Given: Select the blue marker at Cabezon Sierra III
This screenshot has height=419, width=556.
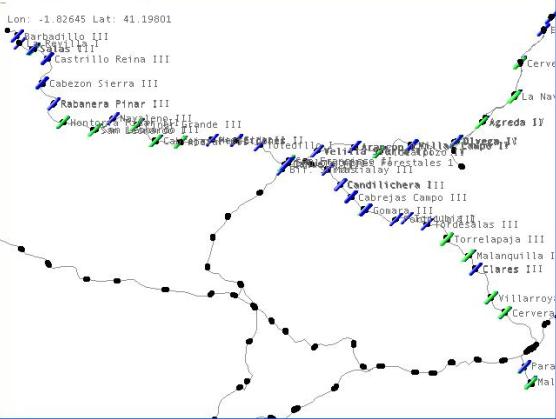Looking at the screenshot, I should [42, 83].
